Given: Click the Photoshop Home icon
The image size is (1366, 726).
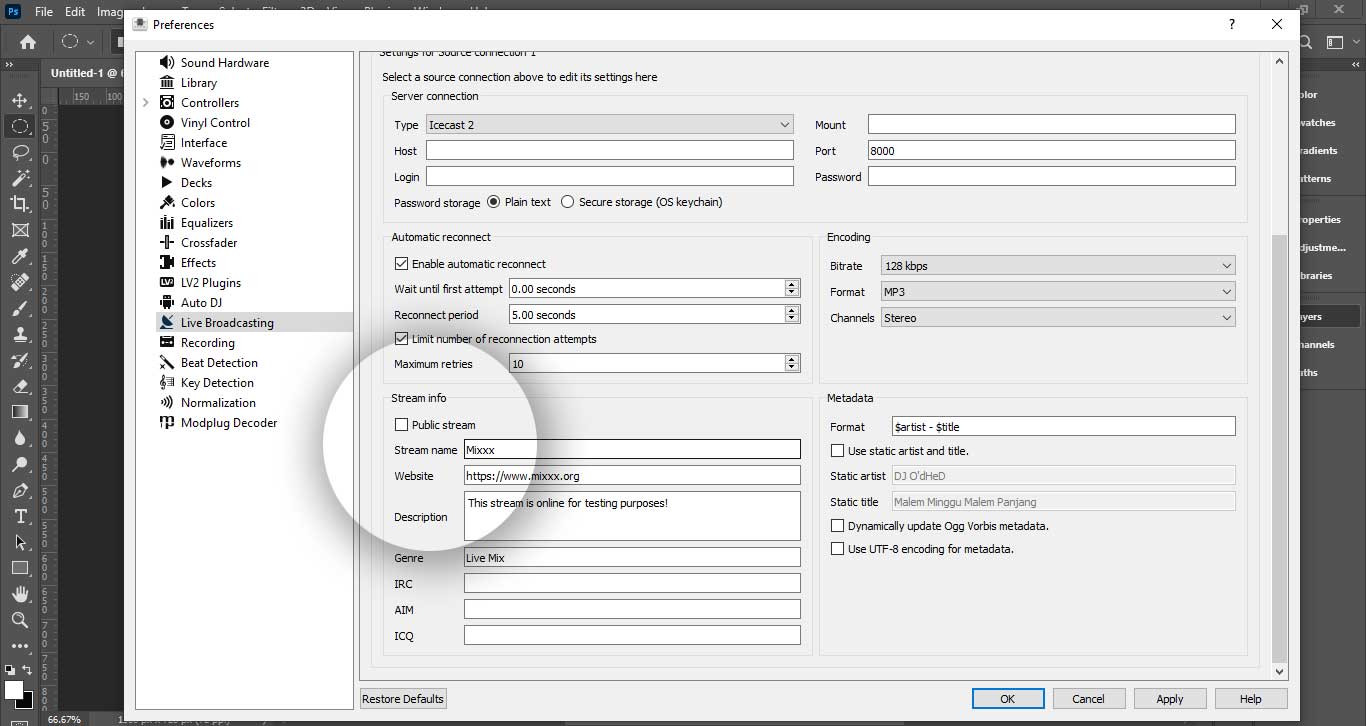Looking at the screenshot, I should (28, 42).
